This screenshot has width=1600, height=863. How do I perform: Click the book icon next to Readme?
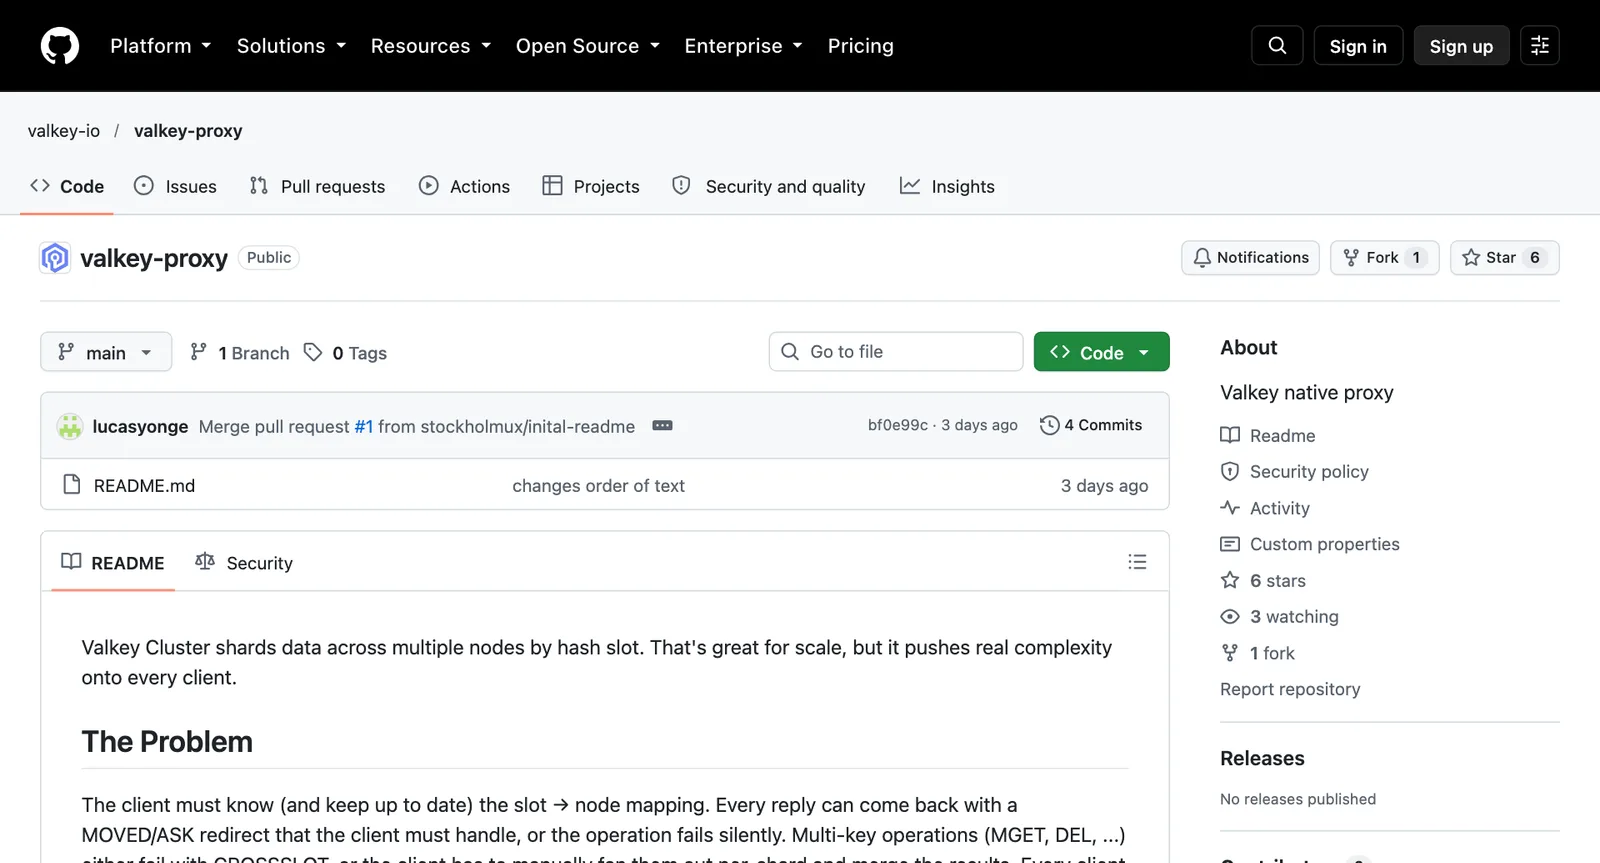point(1230,435)
